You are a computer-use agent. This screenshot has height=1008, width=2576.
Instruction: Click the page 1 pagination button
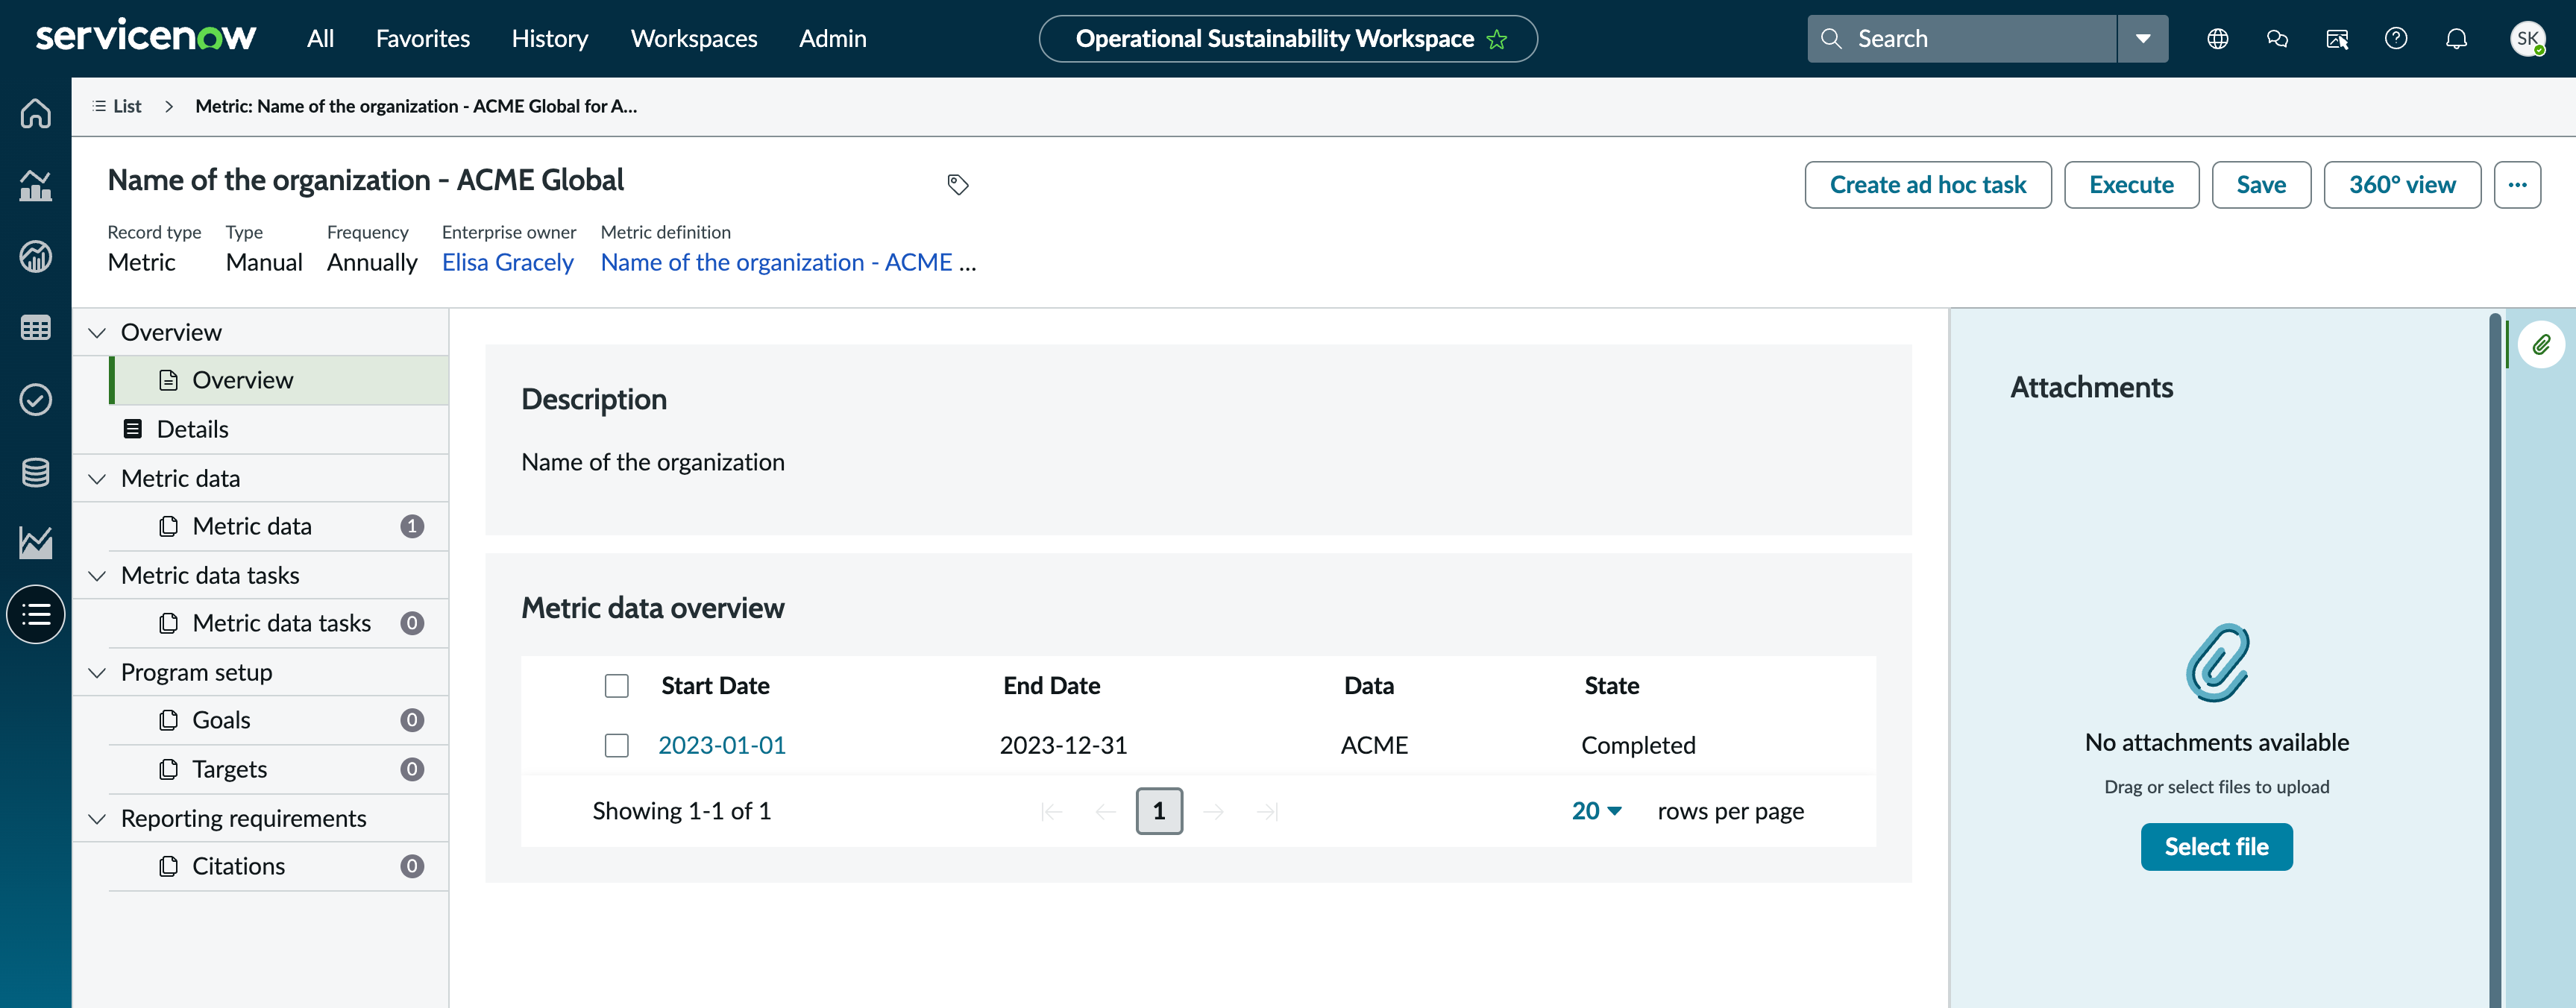(1159, 811)
